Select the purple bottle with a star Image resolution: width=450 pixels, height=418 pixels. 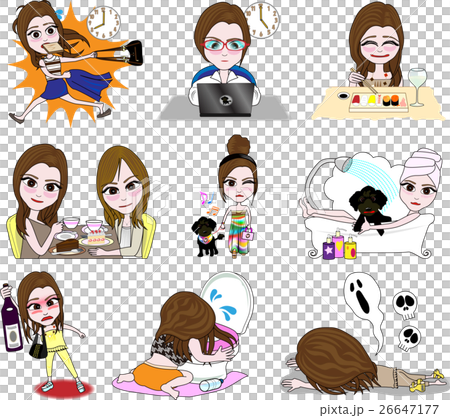(329, 247)
